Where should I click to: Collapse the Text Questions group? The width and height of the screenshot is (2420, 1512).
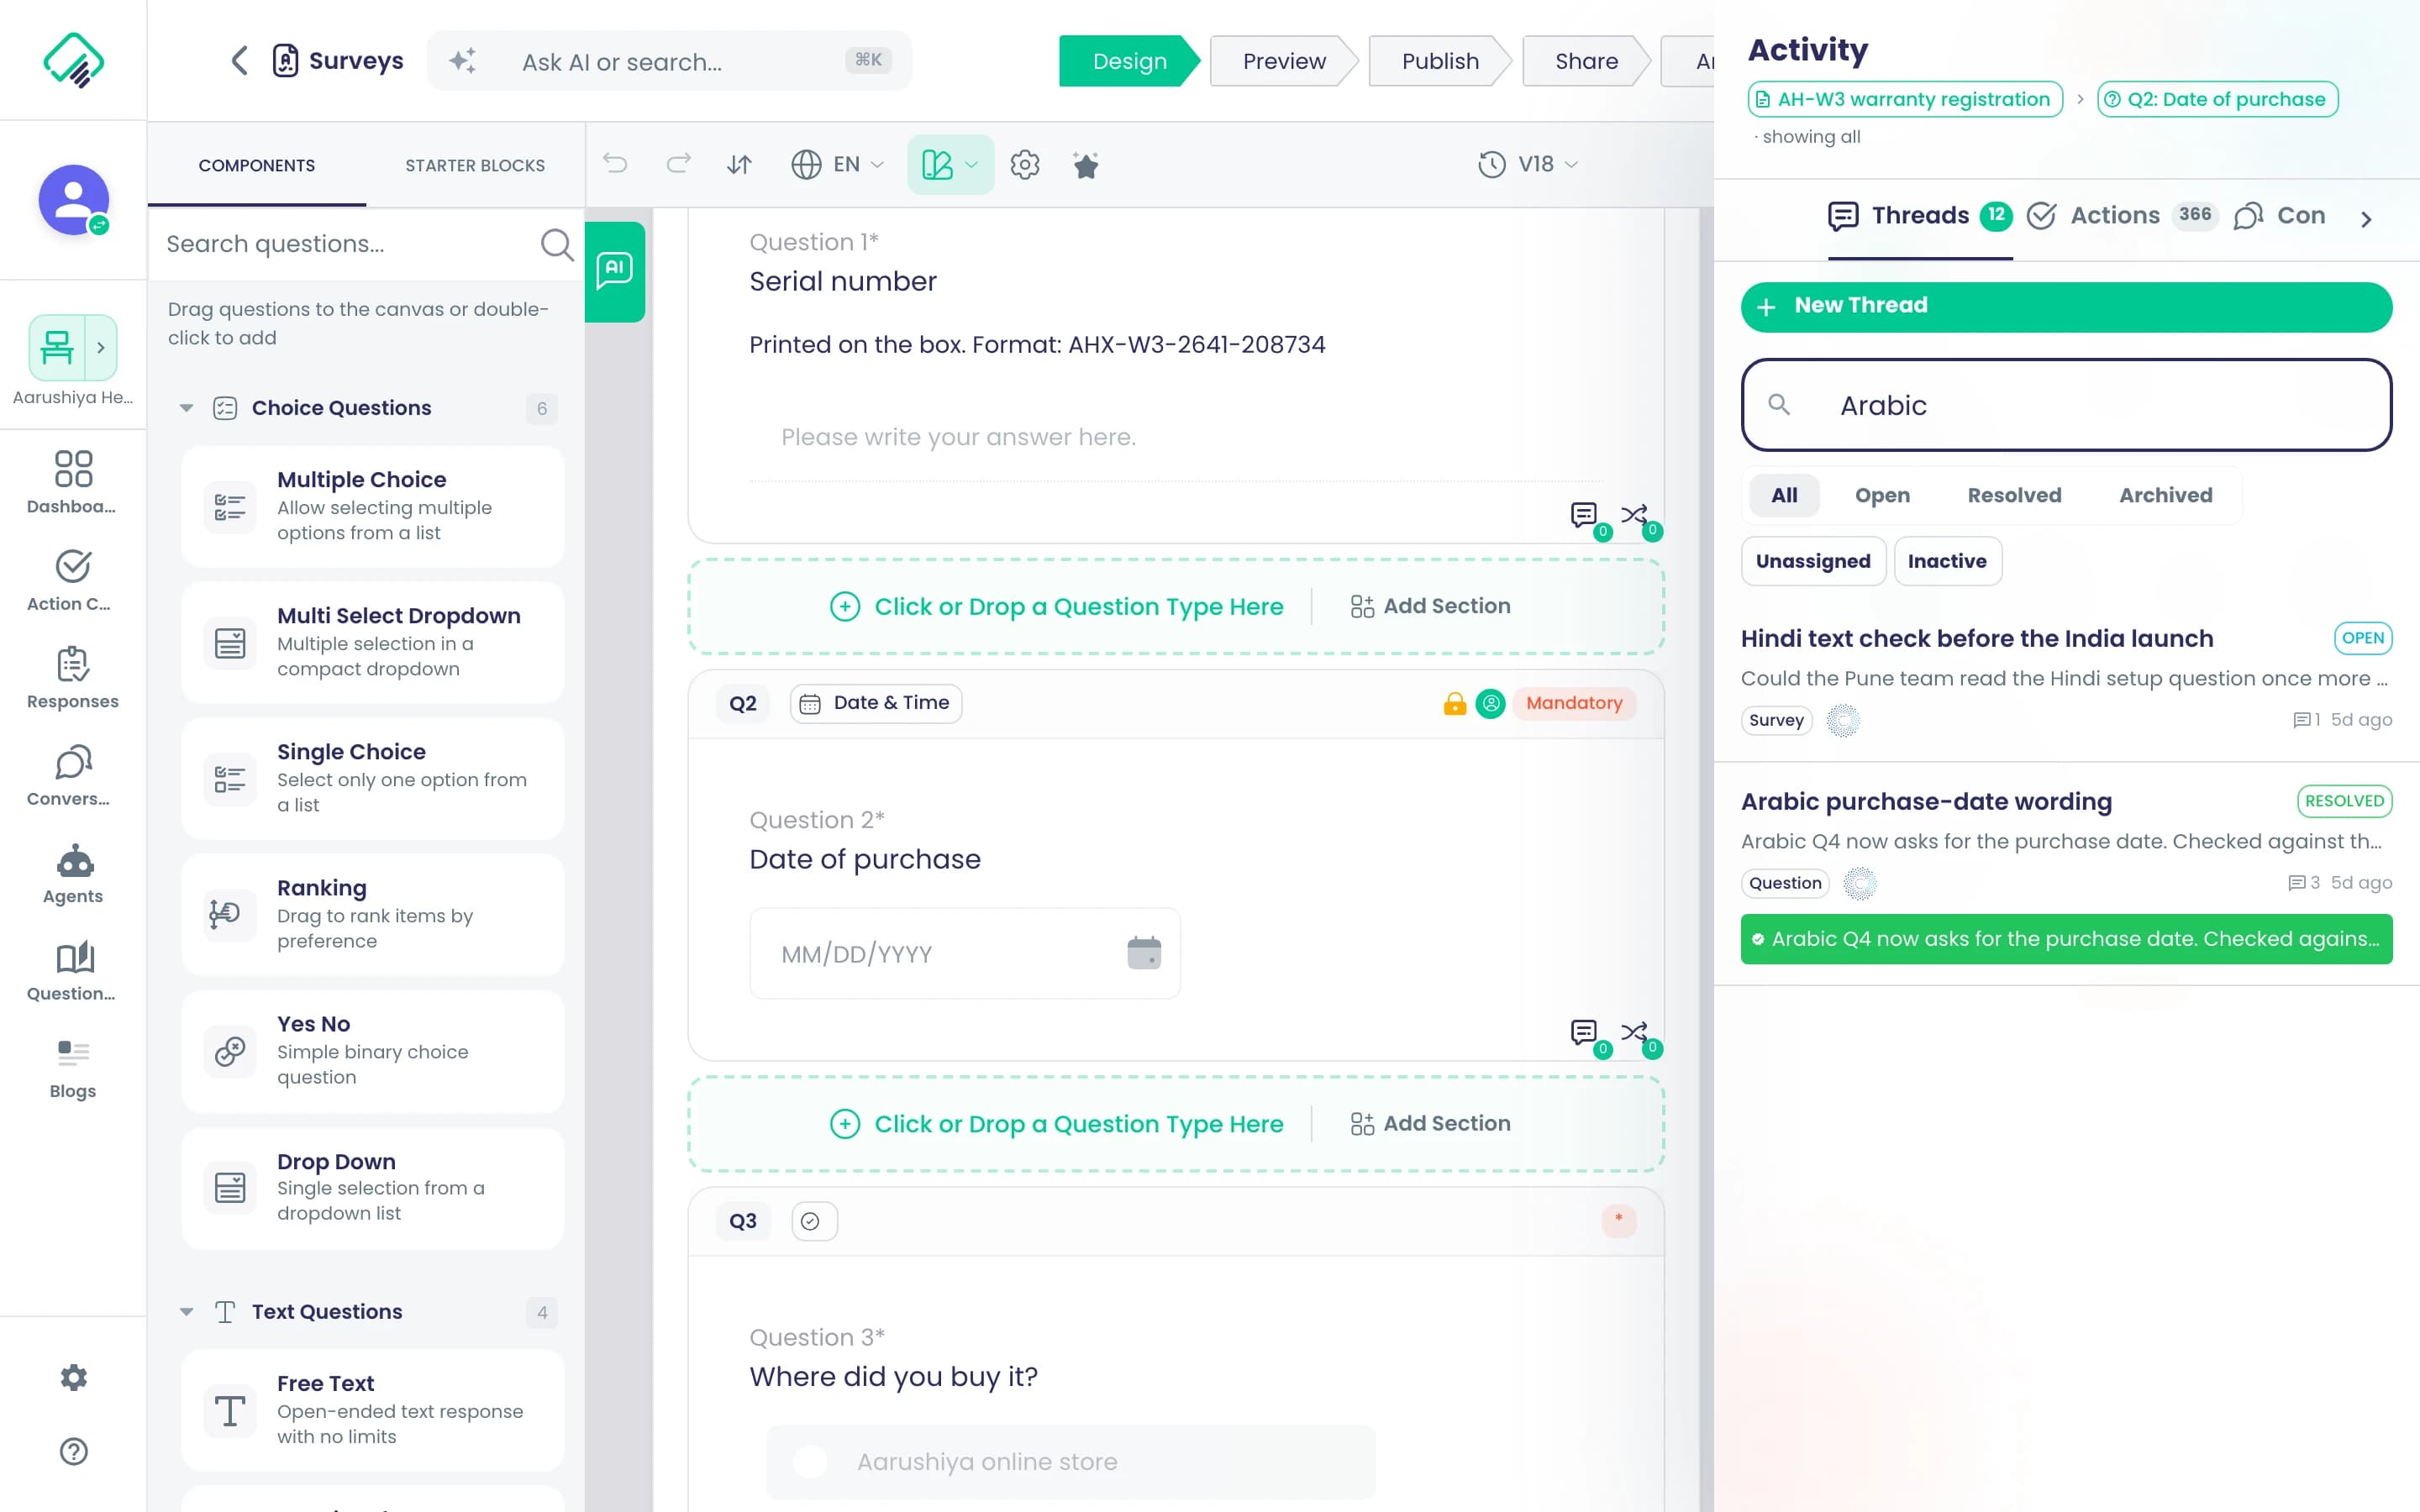pos(186,1312)
